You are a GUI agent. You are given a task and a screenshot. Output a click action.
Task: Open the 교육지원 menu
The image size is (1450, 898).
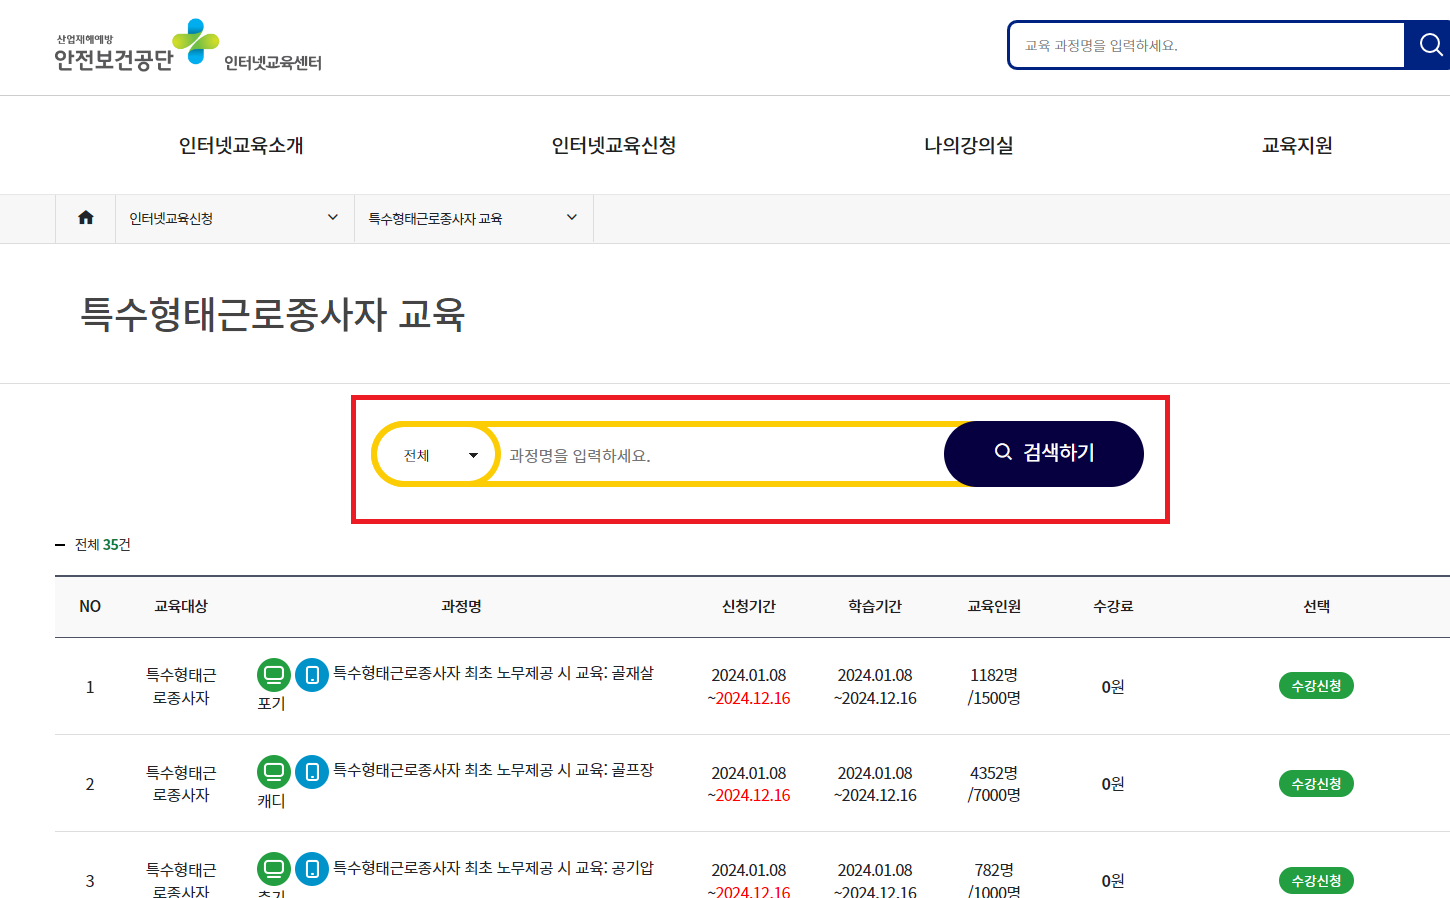(x=1296, y=144)
